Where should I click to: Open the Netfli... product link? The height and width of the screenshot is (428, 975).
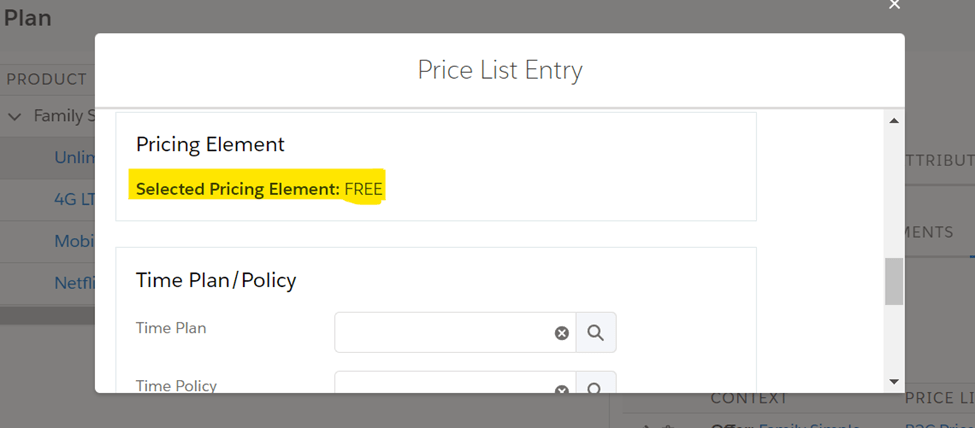click(x=74, y=283)
